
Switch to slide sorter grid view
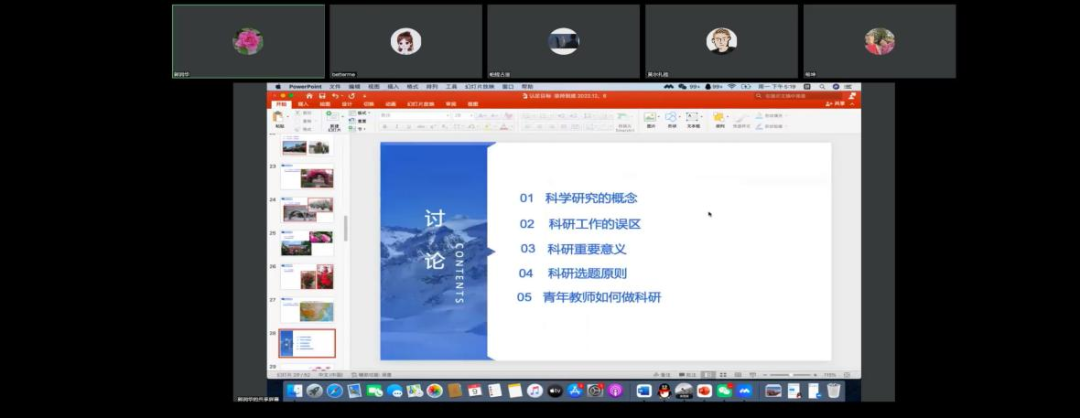point(723,375)
